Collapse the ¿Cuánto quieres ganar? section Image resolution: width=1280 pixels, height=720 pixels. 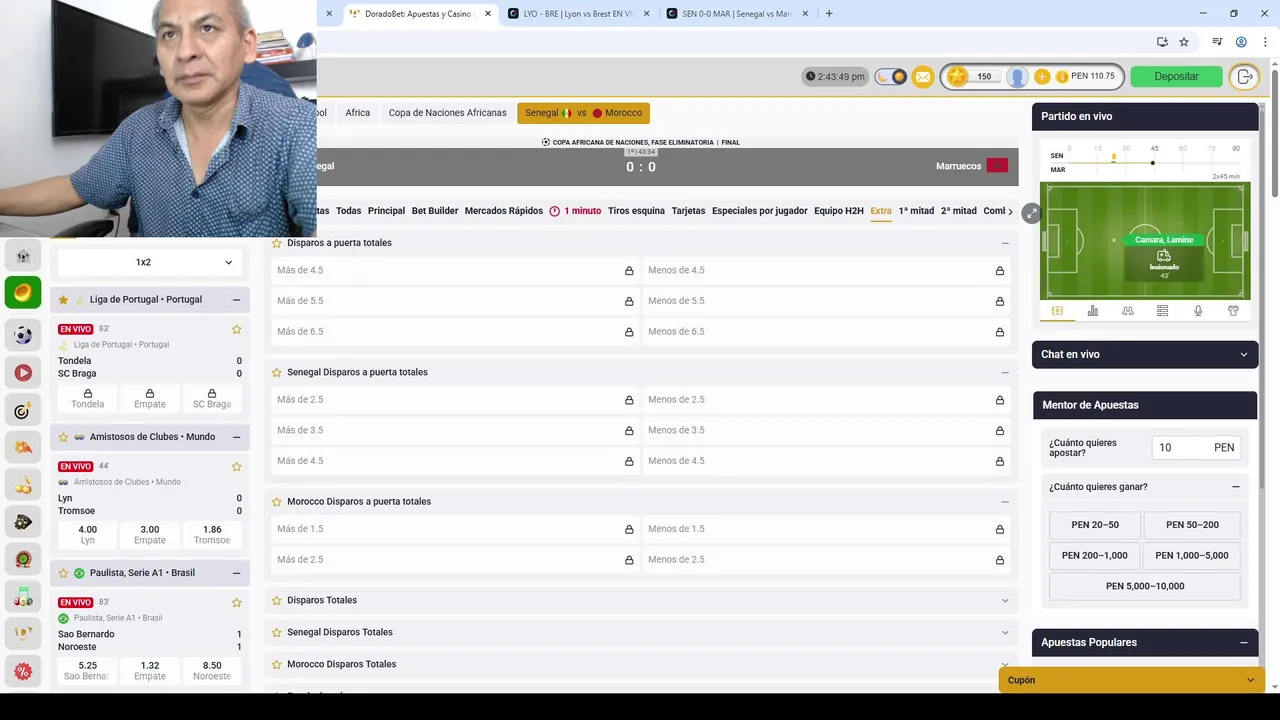click(1236, 487)
